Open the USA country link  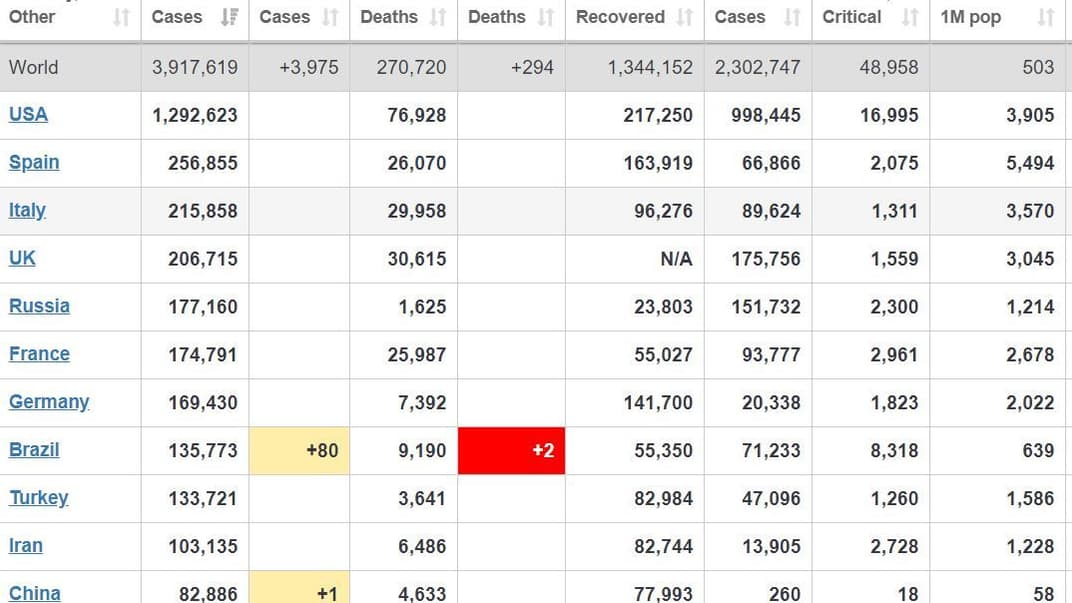(x=28, y=114)
